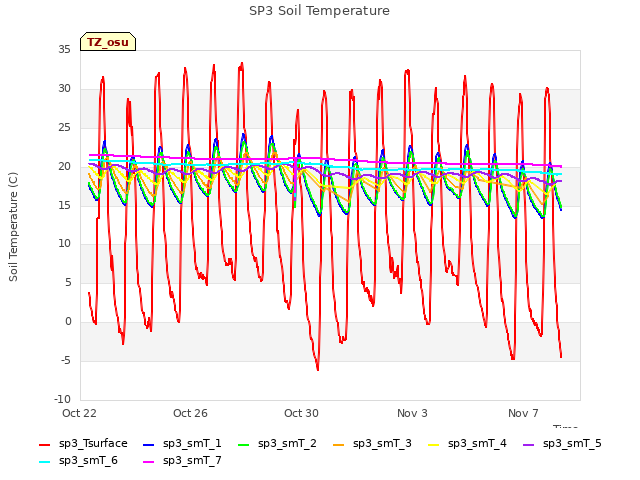Click the 20 y-axis tick label
The width and height of the screenshot is (640, 480).
point(64,167)
